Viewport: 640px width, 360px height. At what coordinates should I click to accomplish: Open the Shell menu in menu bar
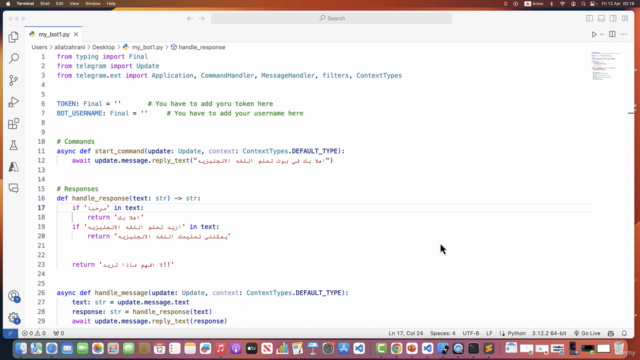click(x=44, y=4)
